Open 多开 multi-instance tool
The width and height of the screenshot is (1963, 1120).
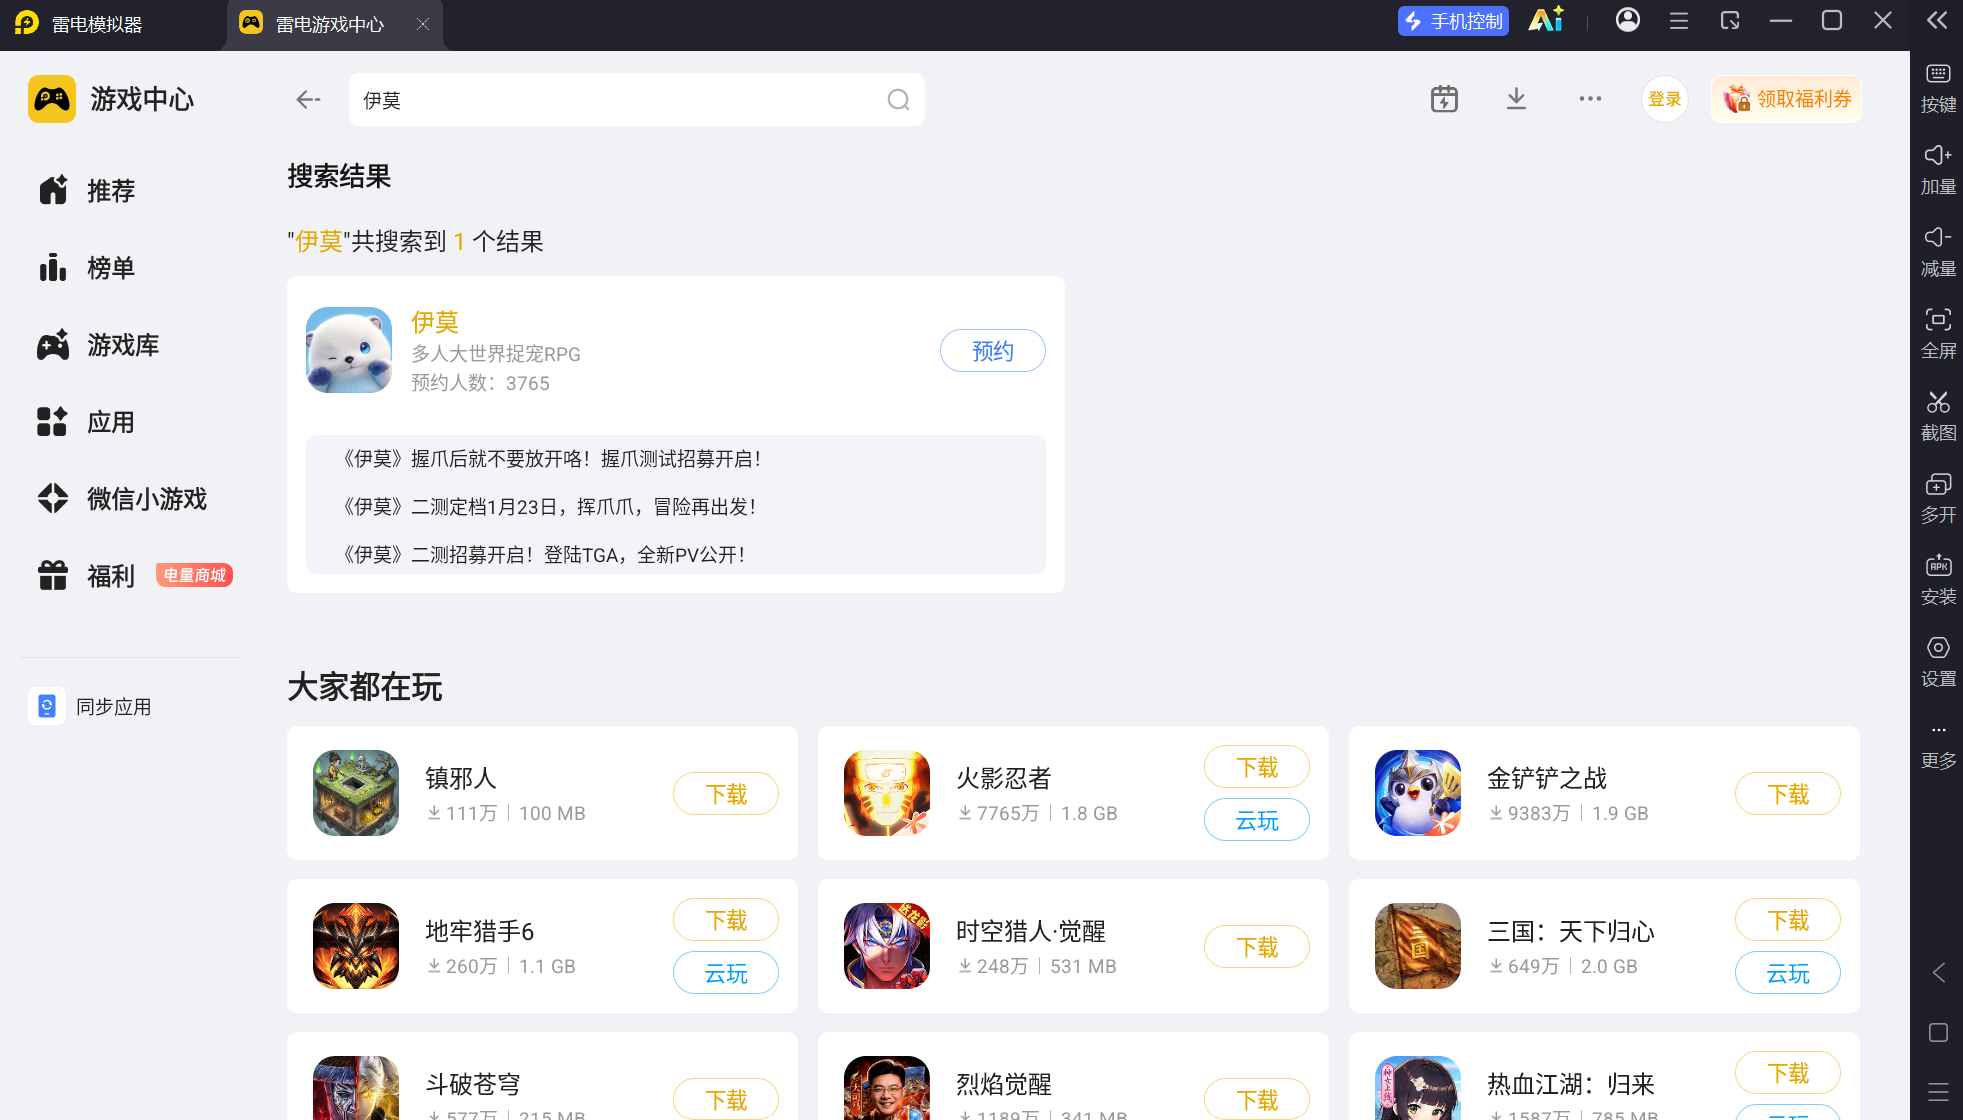click(1938, 498)
